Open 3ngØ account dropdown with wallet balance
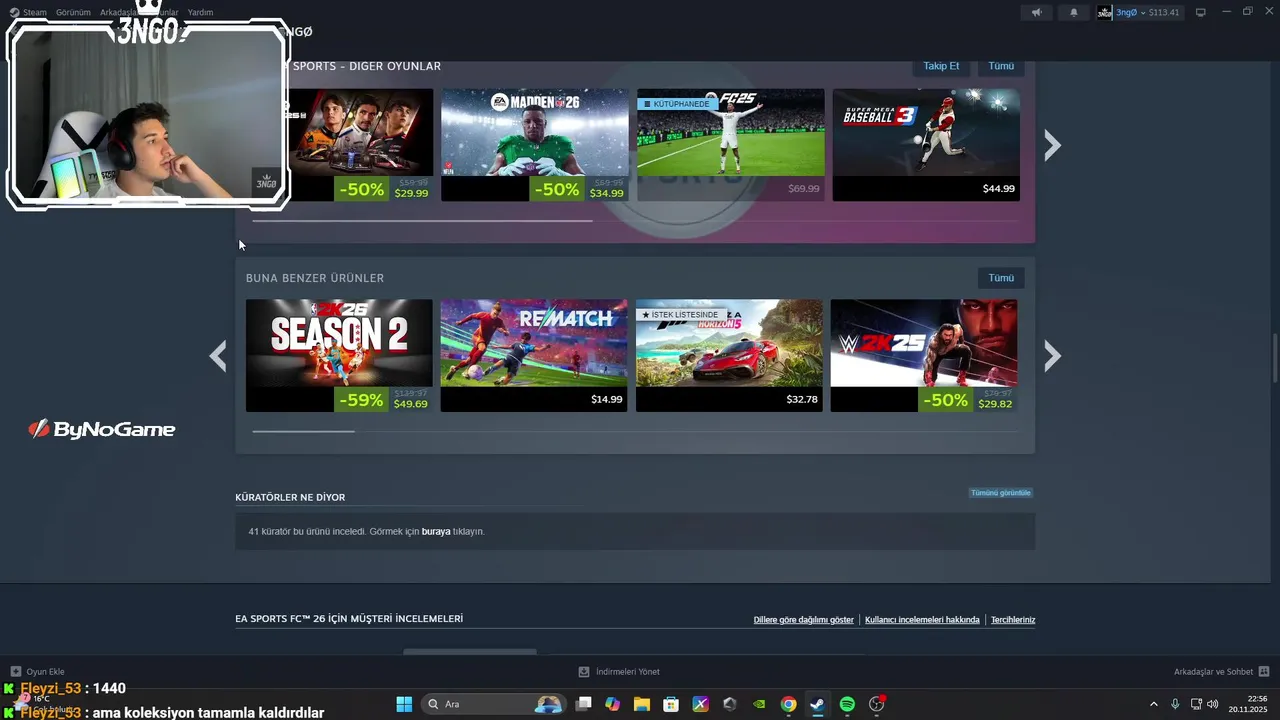Viewport: 1280px width, 720px height. (x=1147, y=12)
